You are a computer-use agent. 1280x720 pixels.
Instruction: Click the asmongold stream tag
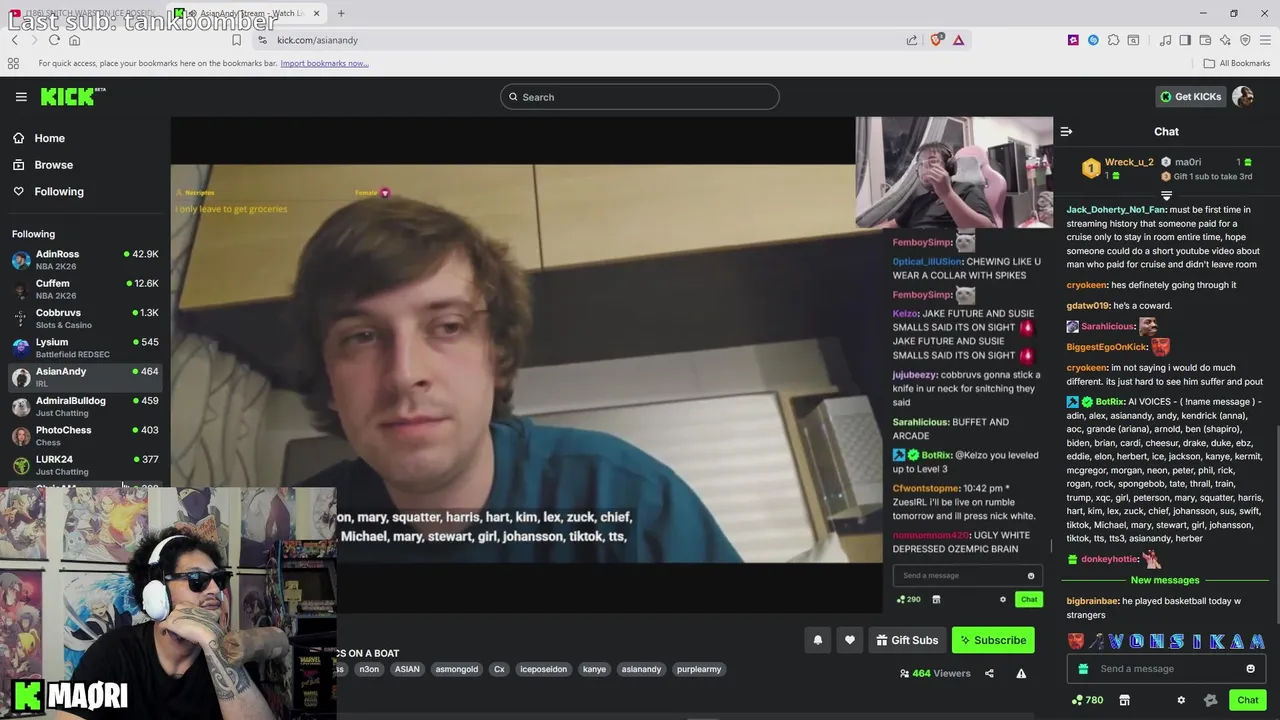(x=457, y=669)
